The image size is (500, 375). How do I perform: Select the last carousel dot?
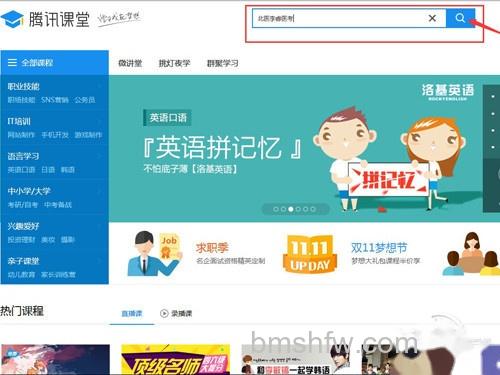[x=313, y=209]
